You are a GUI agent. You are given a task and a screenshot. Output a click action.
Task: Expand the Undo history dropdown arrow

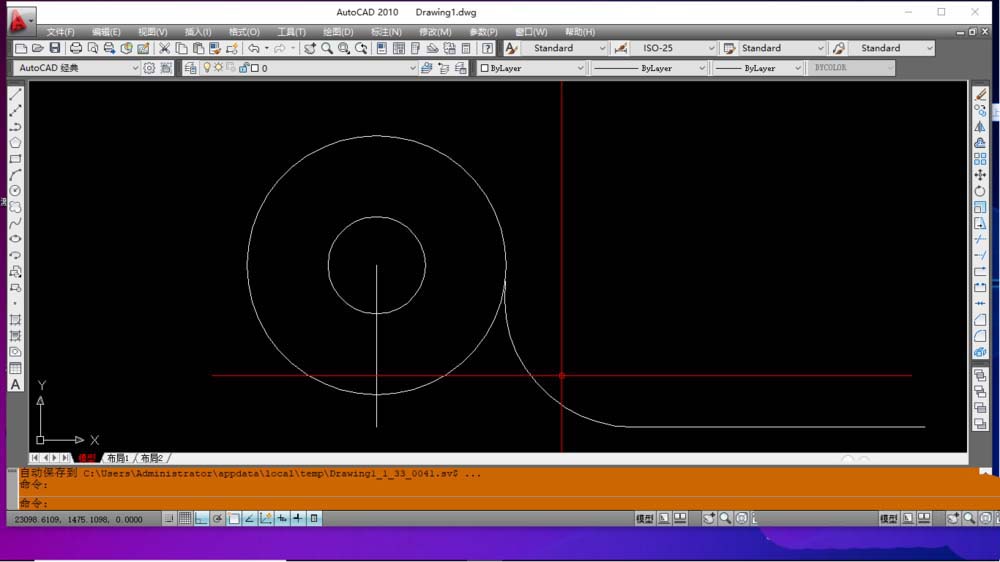pyautogui.click(x=267, y=48)
